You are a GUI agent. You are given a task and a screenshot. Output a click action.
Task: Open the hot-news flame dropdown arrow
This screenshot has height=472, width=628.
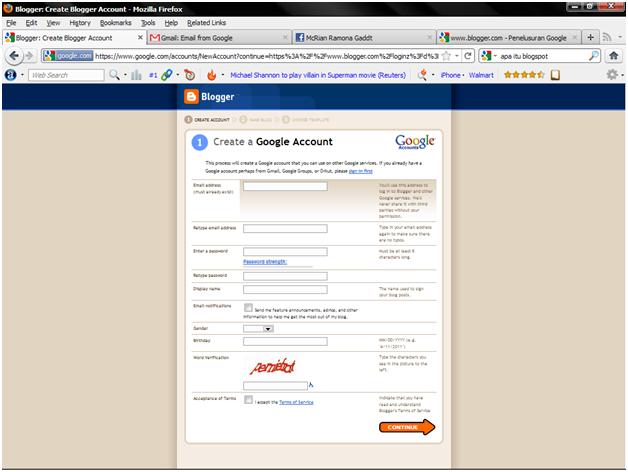[x=223, y=75]
